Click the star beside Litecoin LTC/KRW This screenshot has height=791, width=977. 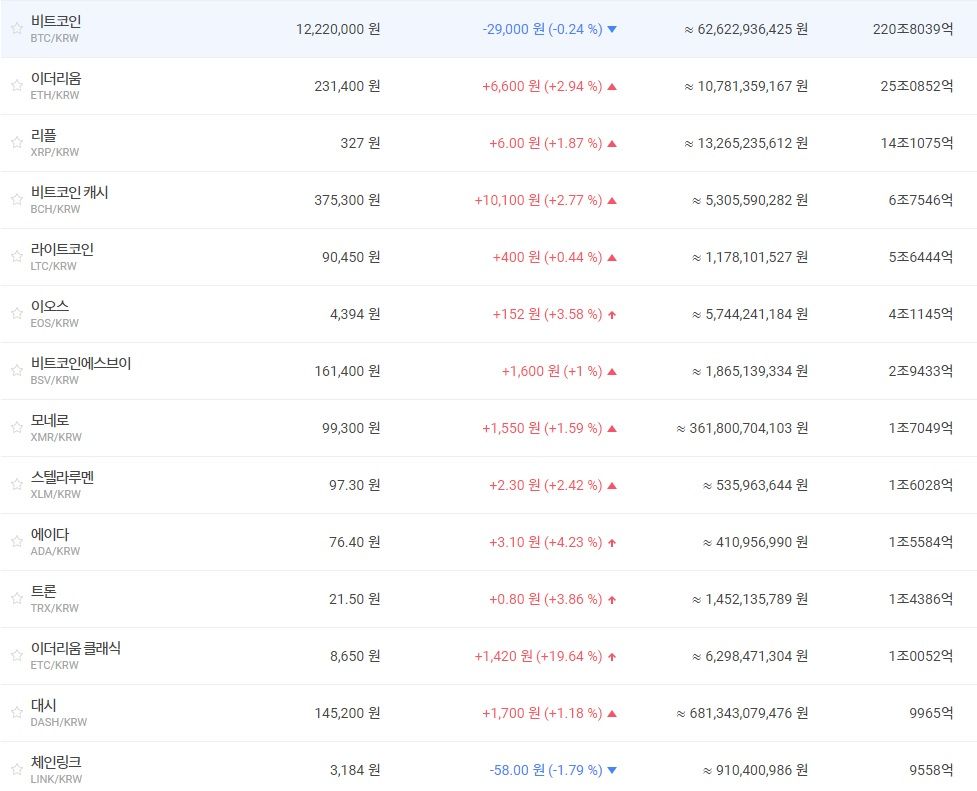(16, 257)
